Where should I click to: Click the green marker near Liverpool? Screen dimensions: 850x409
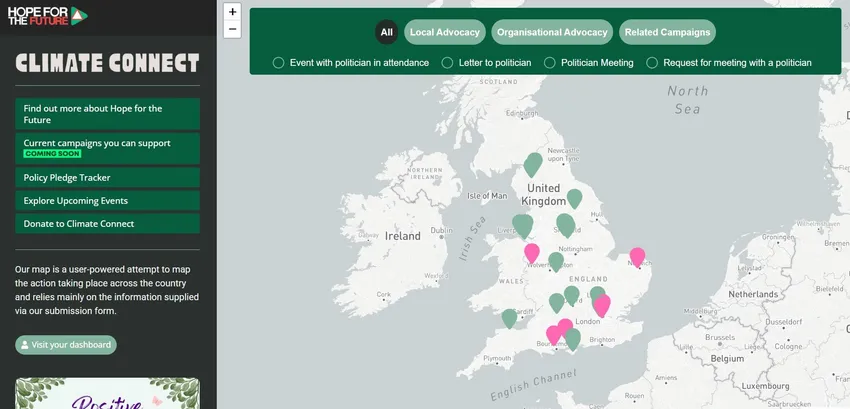click(x=522, y=225)
